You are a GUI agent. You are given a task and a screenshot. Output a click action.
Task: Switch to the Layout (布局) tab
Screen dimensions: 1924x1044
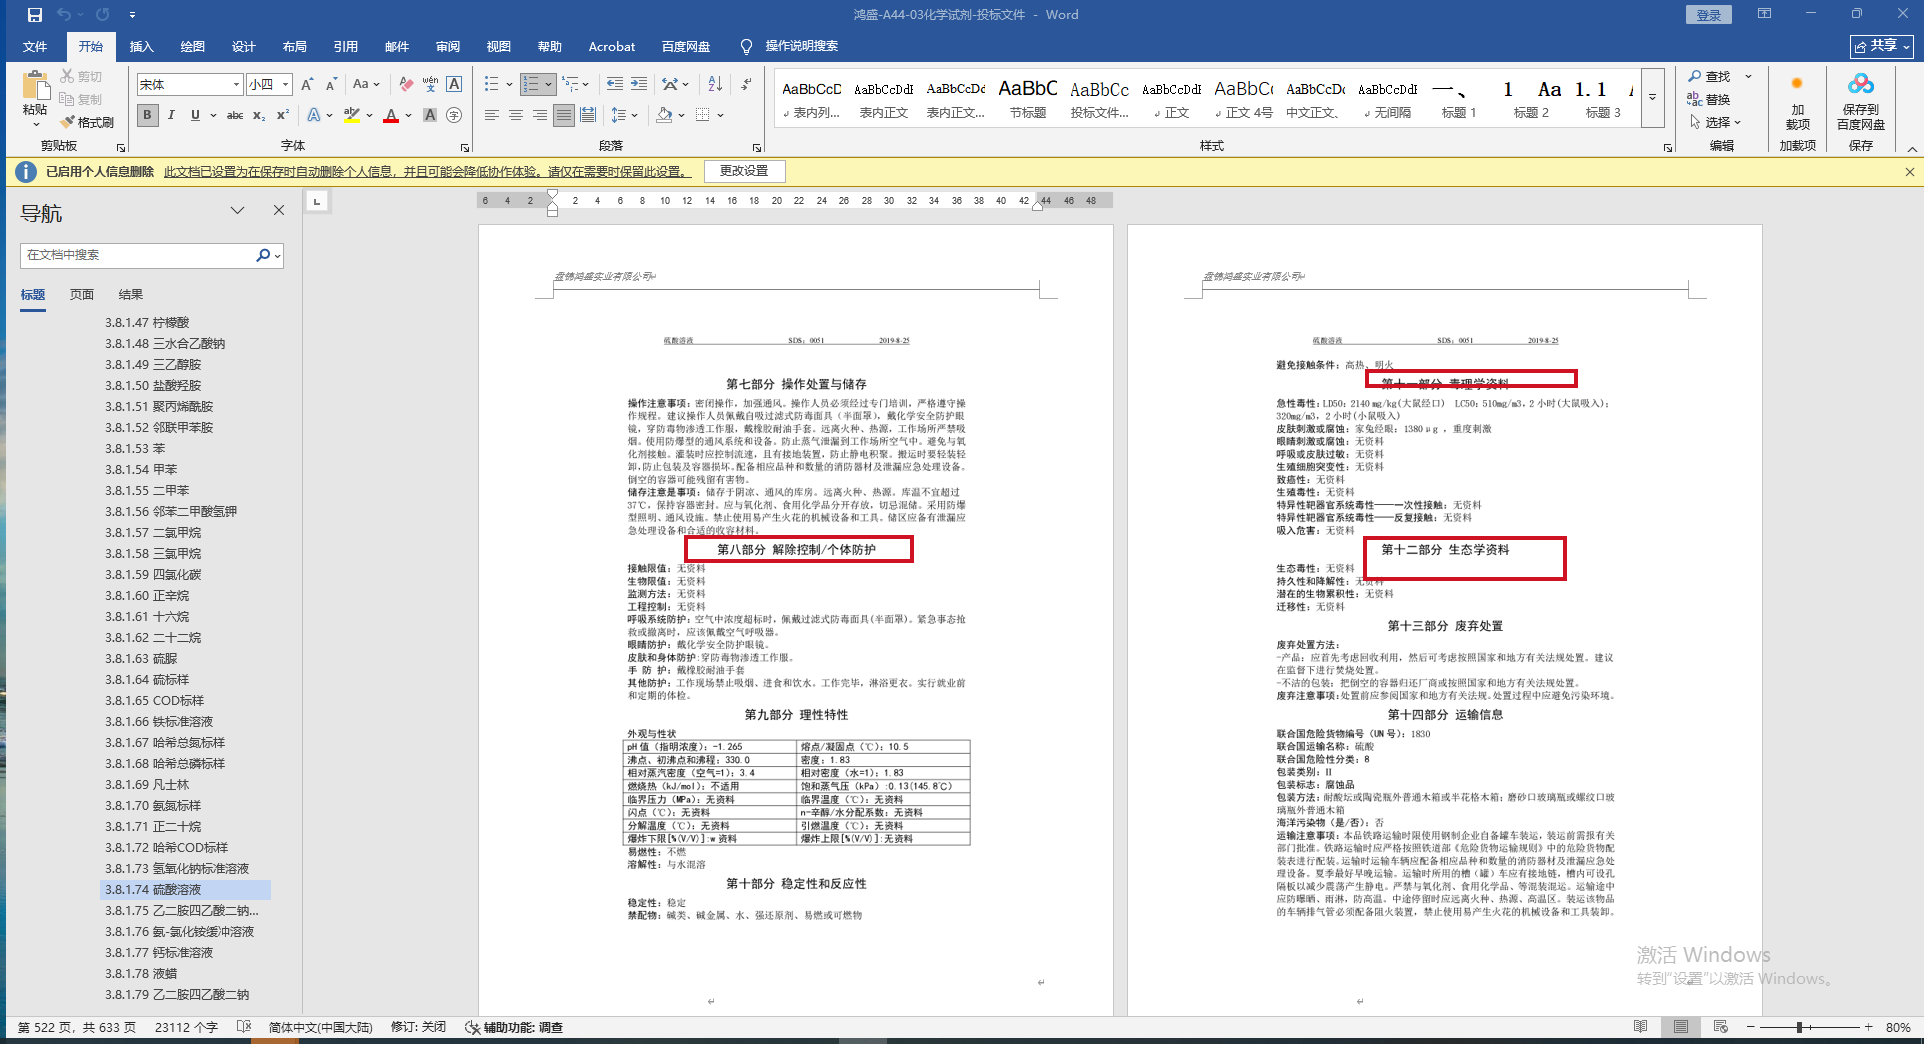tap(294, 46)
